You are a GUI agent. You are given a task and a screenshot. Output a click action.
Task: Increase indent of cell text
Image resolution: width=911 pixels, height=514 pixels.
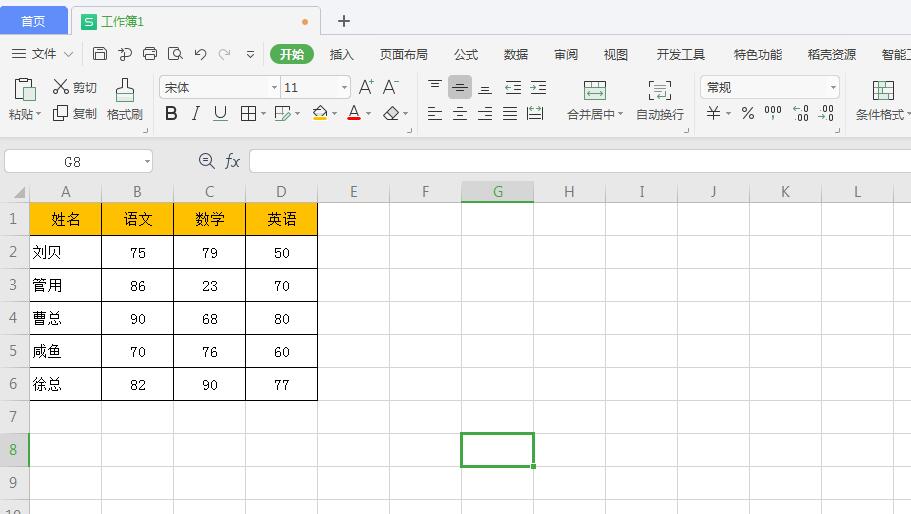click(x=538, y=87)
